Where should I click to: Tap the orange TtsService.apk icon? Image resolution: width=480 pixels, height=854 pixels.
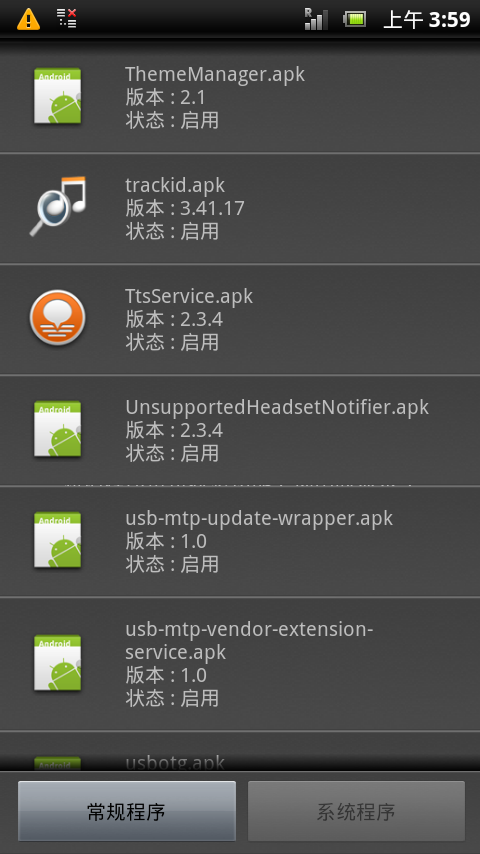(x=57, y=318)
